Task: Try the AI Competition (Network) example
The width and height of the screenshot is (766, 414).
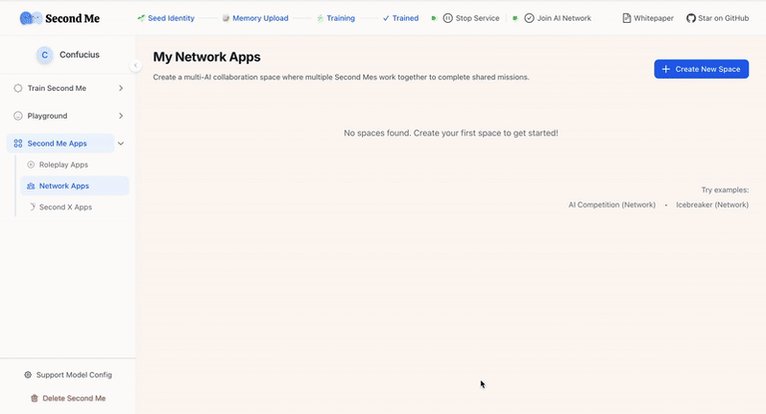Action: [x=612, y=205]
